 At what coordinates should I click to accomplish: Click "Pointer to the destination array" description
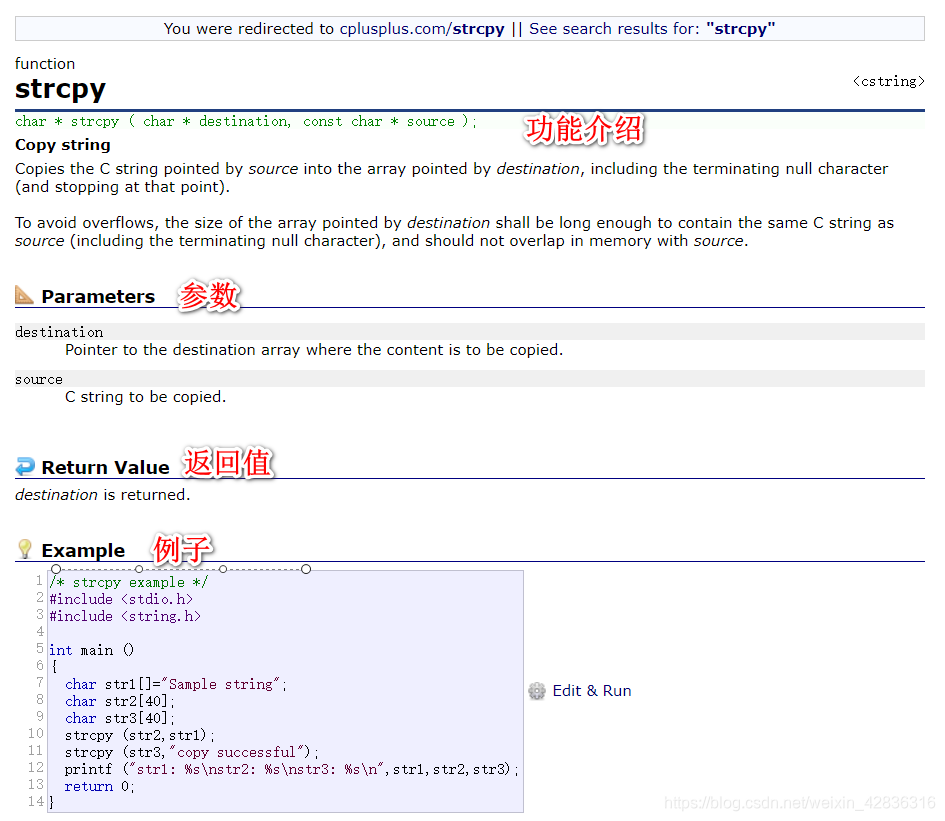pos(313,350)
